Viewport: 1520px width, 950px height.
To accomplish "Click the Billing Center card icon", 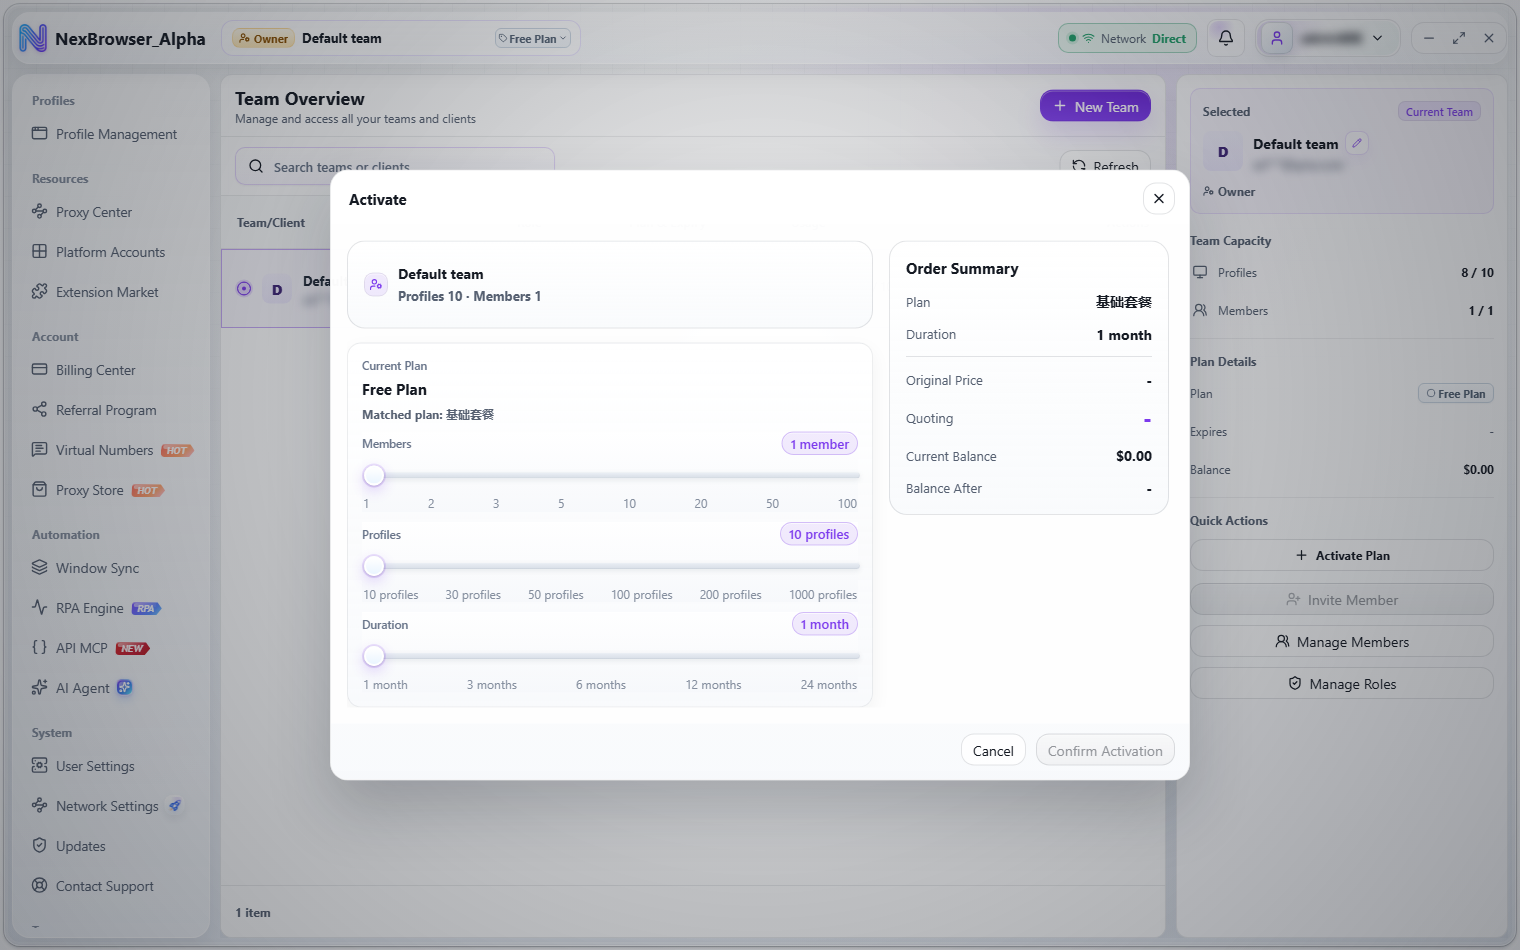I will point(40,369).
